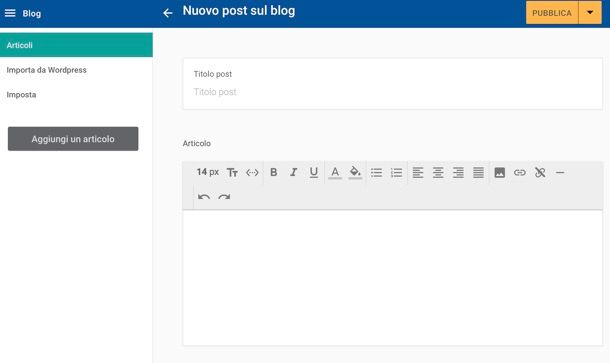Viewport: 610px width, 363px height.
Task: Insert a bulleted list
Action: pyautogui.click(x=376, y=172)
